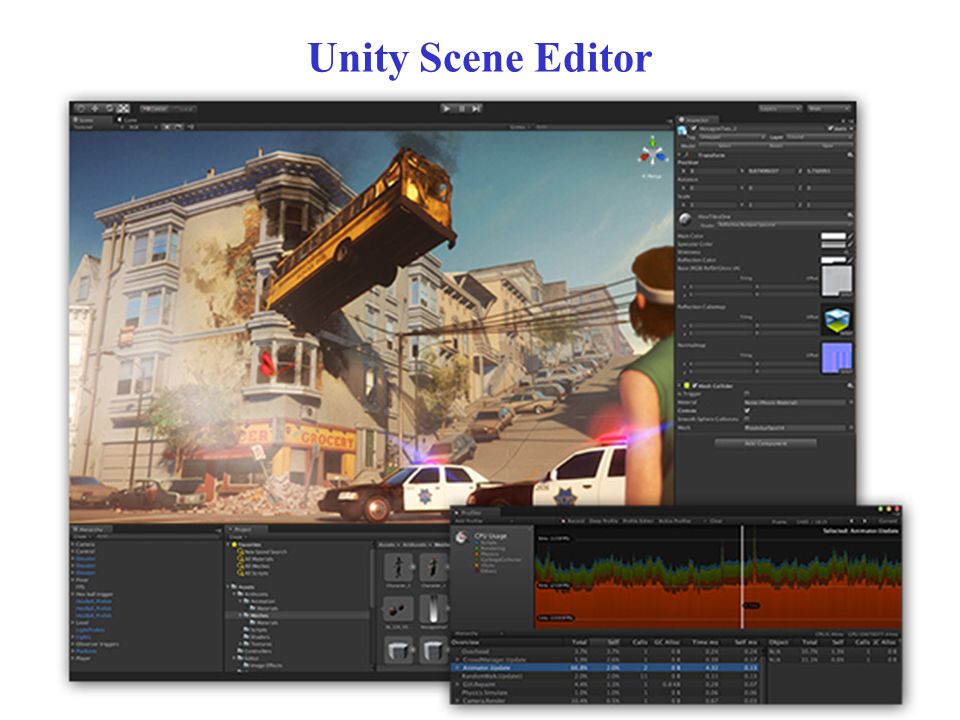Select the Move tool in the toolbar

95,108
